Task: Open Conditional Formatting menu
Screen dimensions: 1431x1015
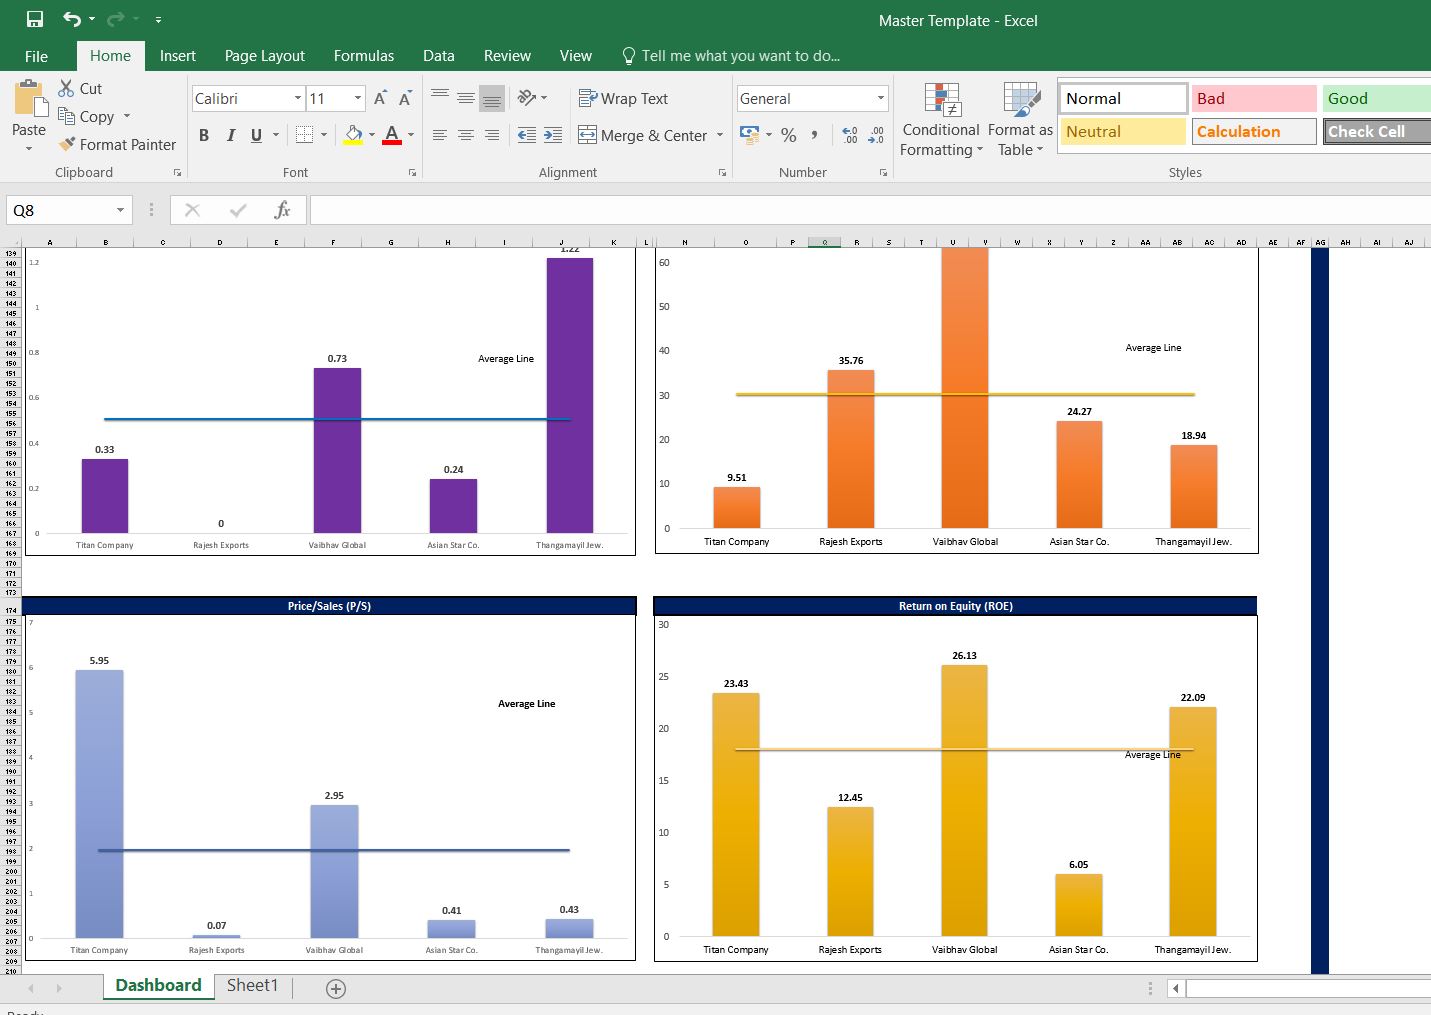Action: coord(941,120)
